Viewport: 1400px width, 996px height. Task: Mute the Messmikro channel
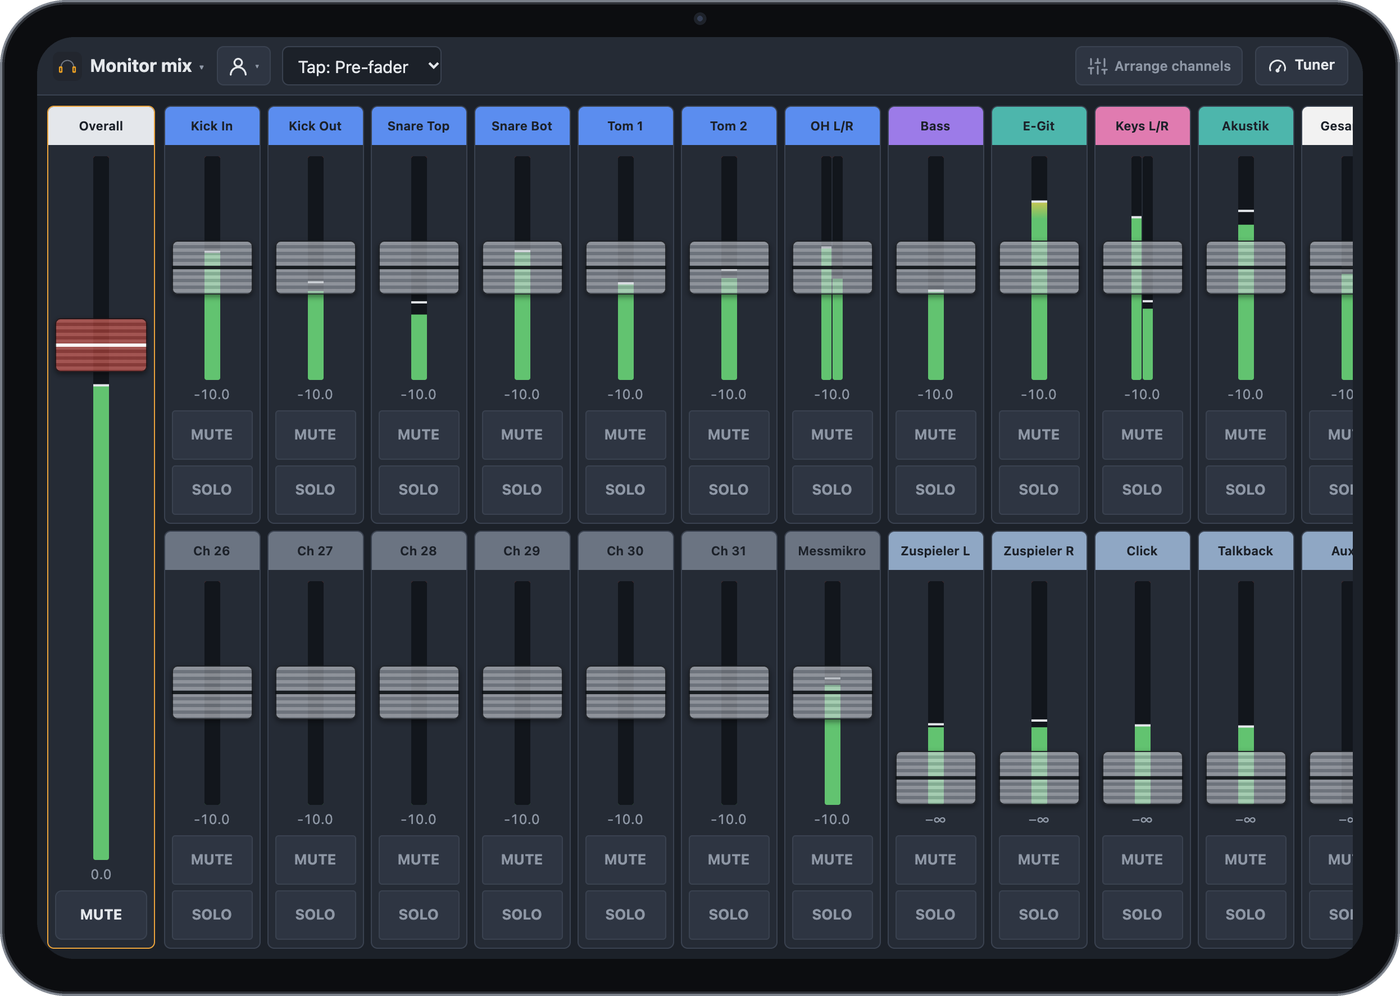(832, 860)
